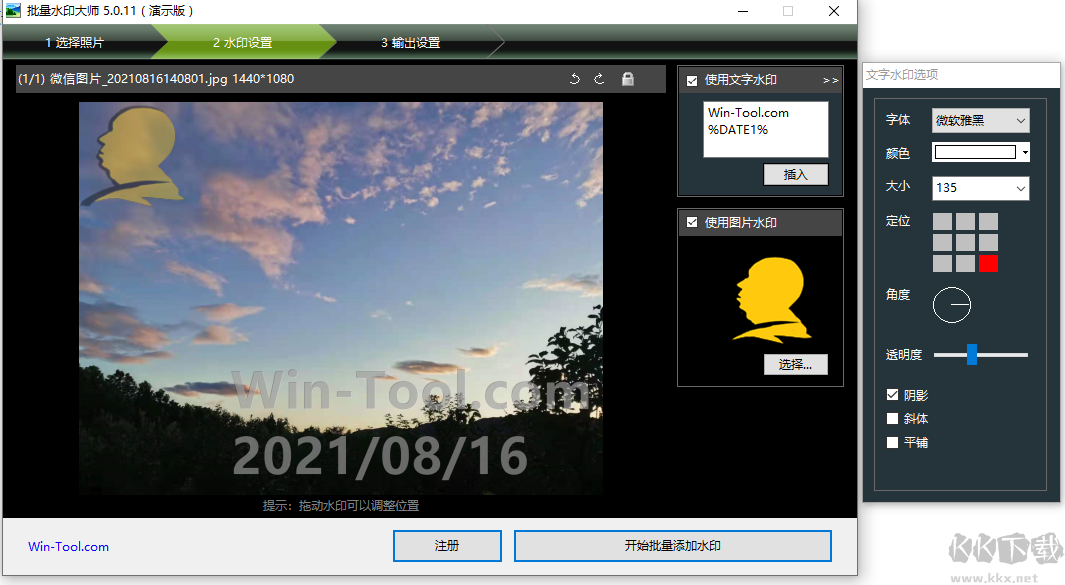Switch to the 1 选择照片 step tab
Viewport: 1065px width, 585px height.
[74, 43]
